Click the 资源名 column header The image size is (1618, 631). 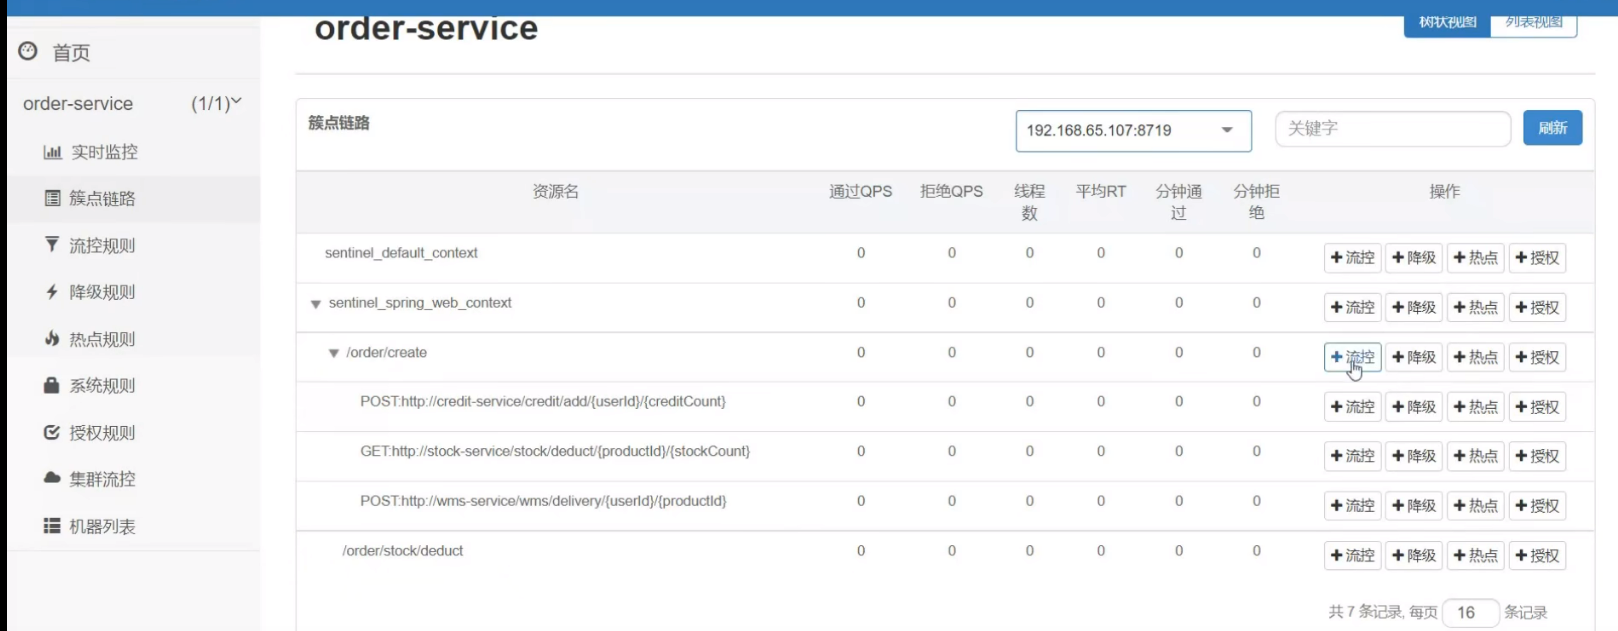click(x=556, y=191)
